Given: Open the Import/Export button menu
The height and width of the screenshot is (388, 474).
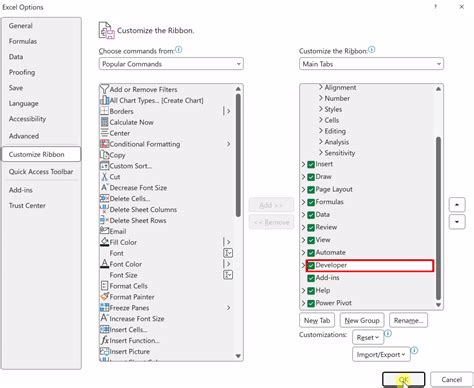Looking at the screenshot, I should click(x=381, y=354).
